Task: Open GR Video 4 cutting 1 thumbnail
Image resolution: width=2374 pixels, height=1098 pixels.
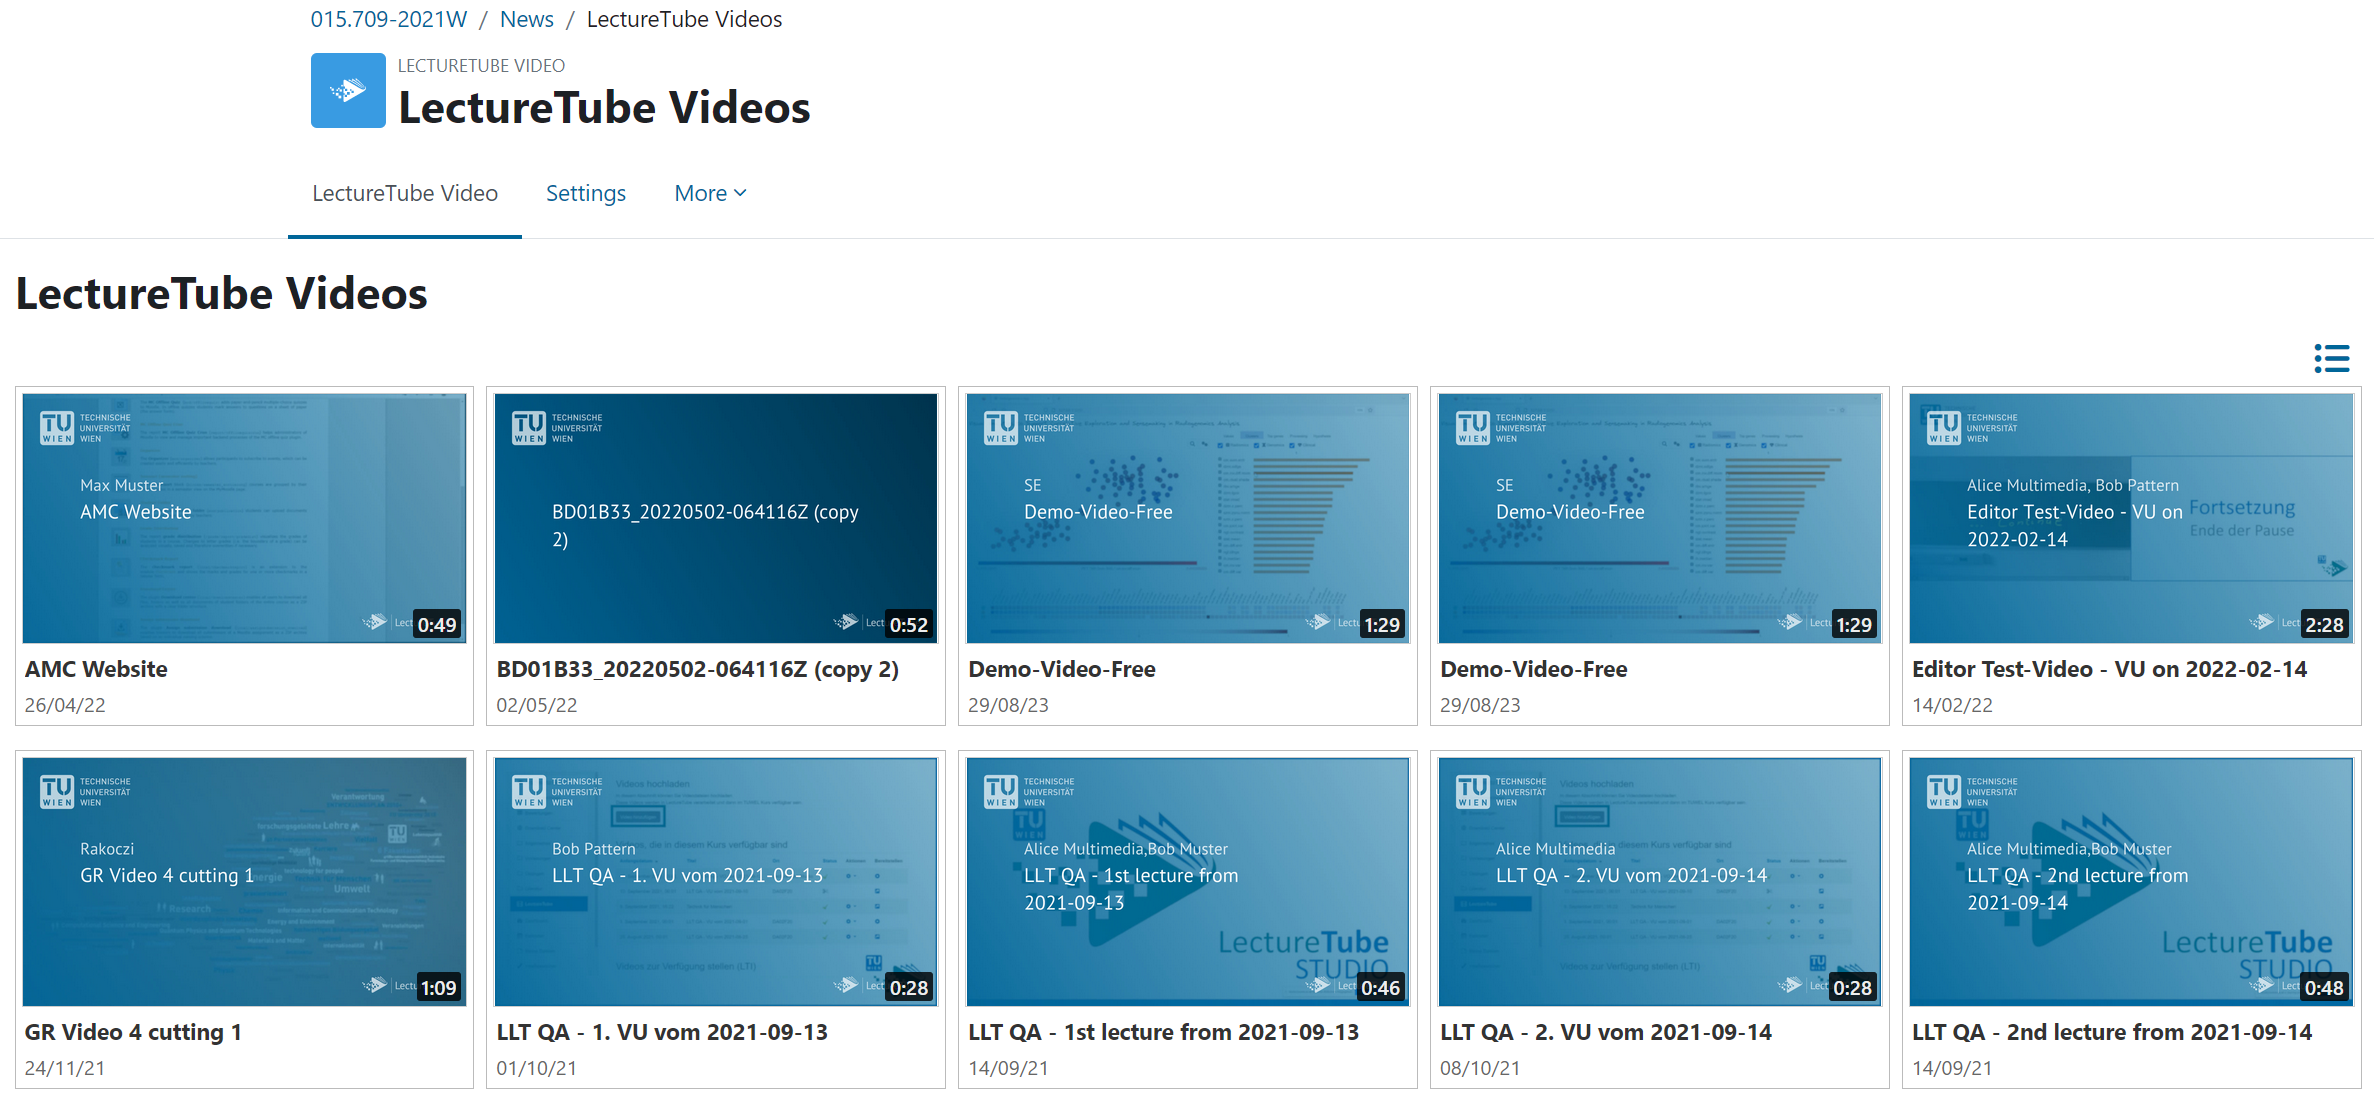Action: point(244,881)
